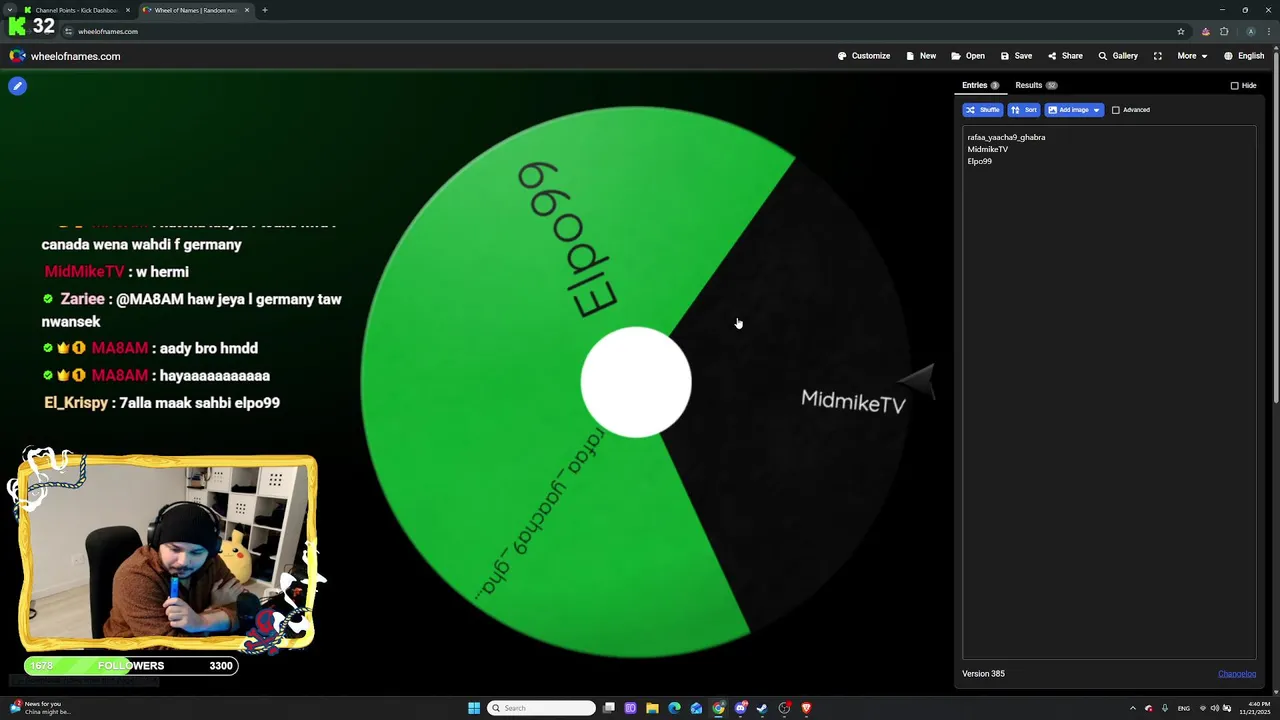The image size is (1280, 720).
Task: Save the current wheel
Action: coord(1016,56)
